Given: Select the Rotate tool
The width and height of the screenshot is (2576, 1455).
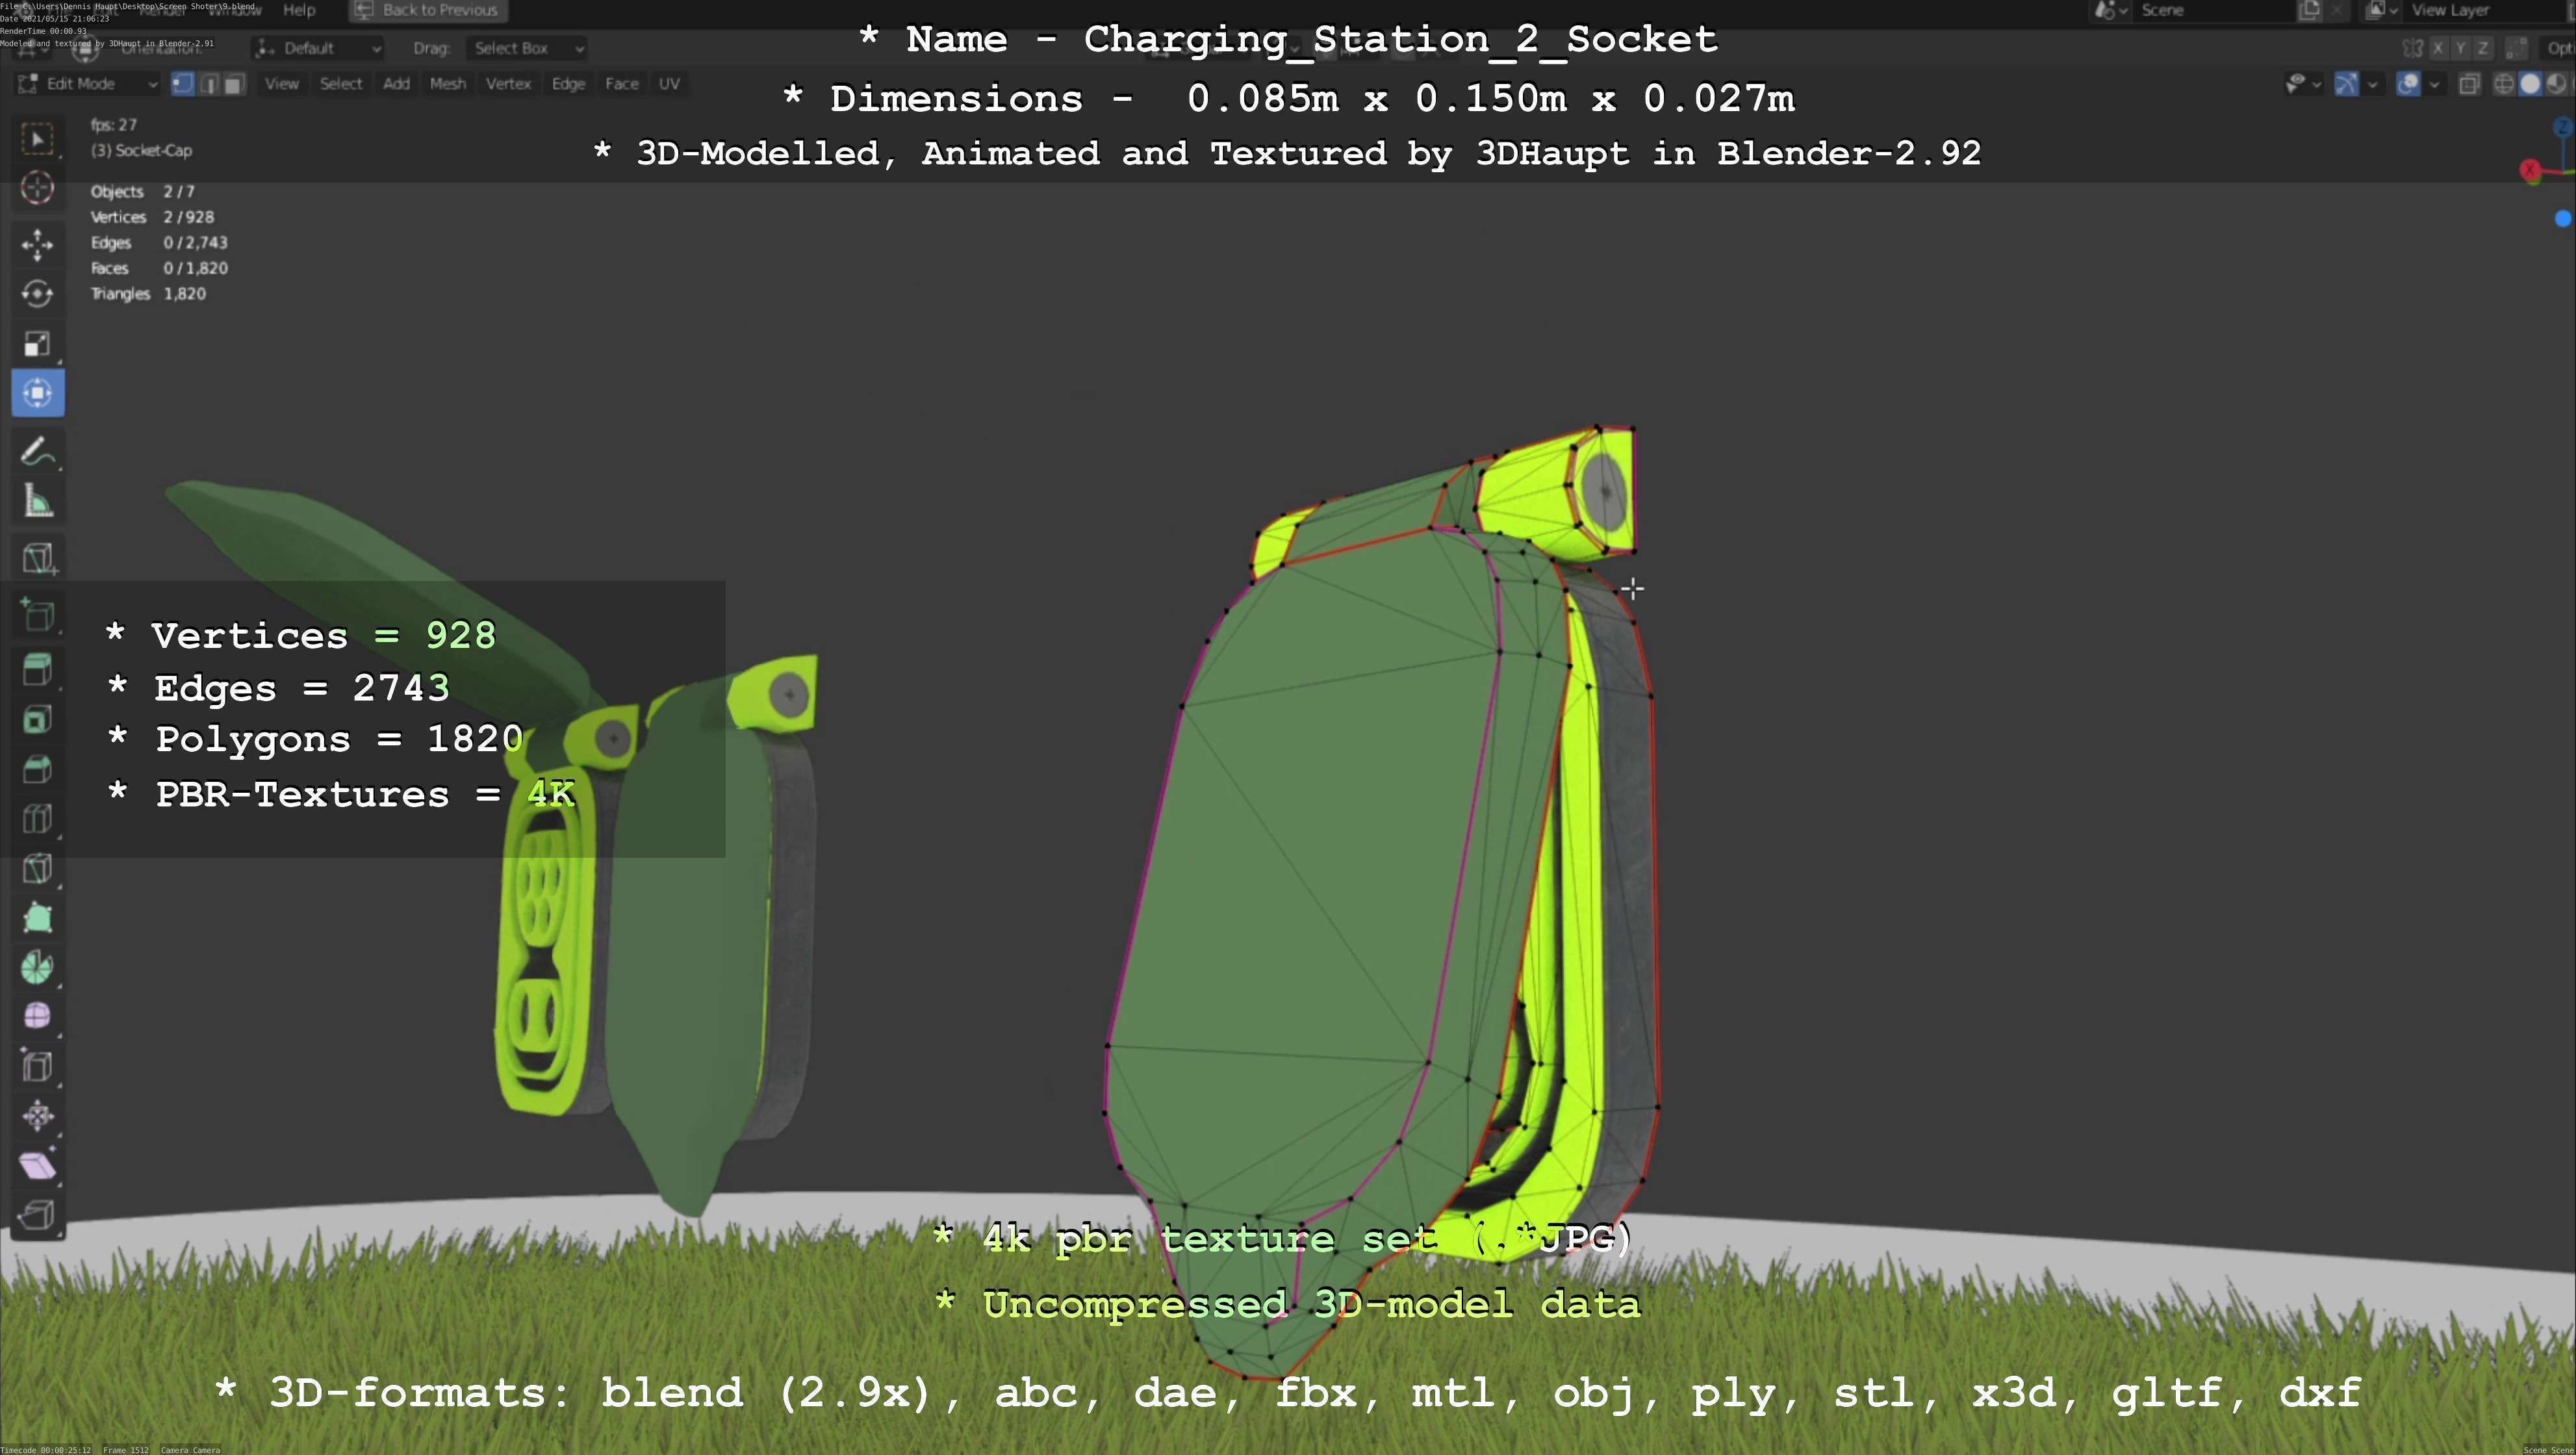Looking at the screenshot, I should (x=37, y=294).
